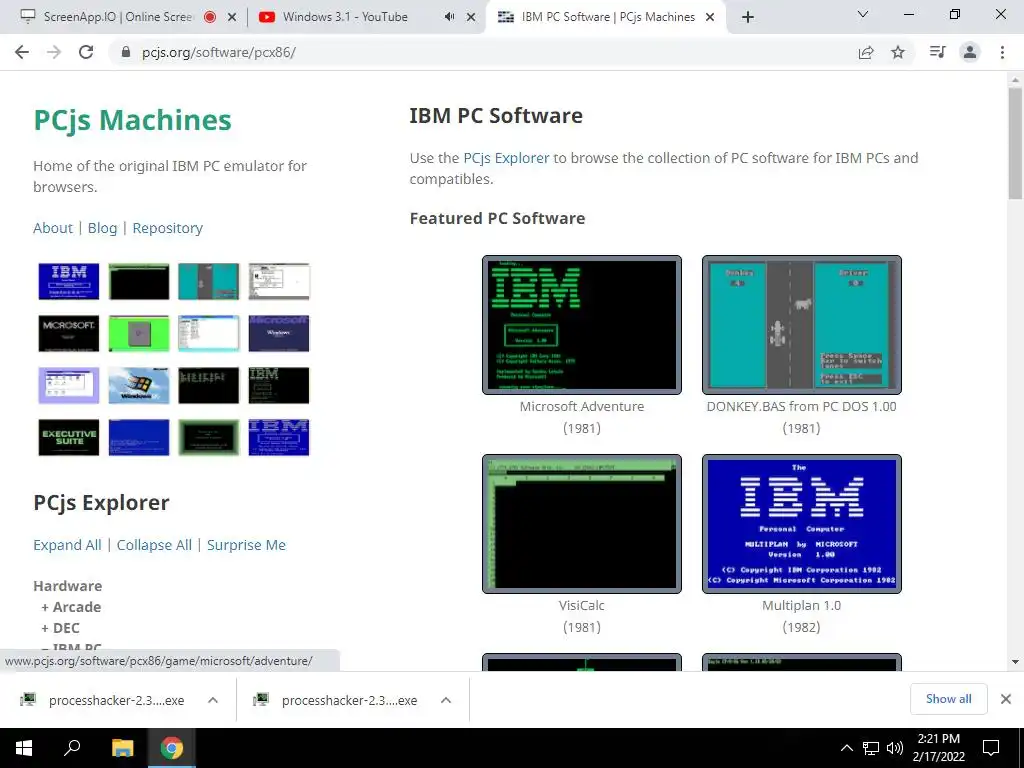Open the Microsoft Adventure screenshot
Image resolution: width=1024 pixels, height=768 pixels.
[582, 325]
